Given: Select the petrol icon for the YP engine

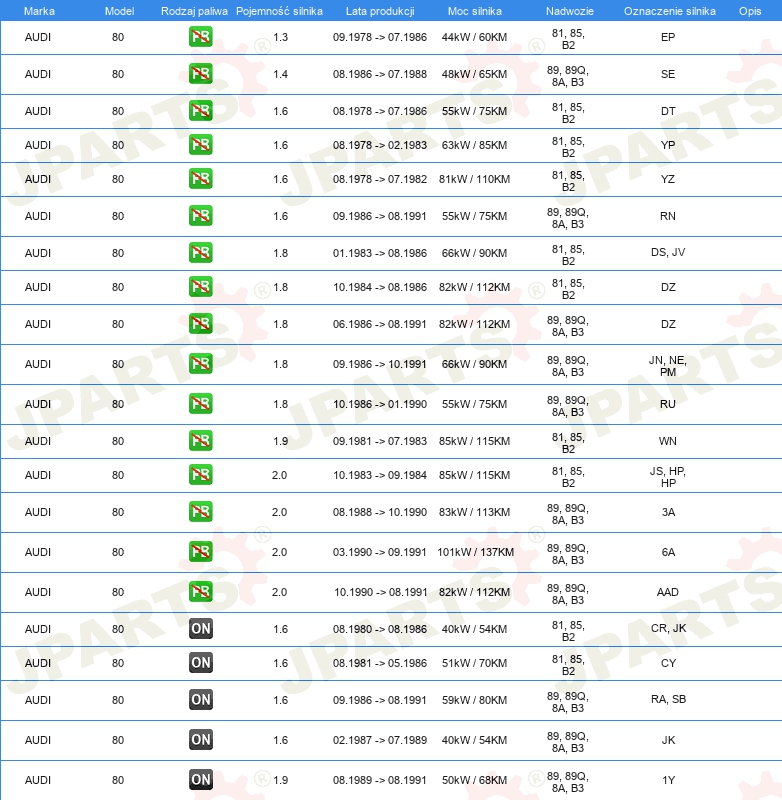Looking at the screenshot, I should [x=200, y=145].
